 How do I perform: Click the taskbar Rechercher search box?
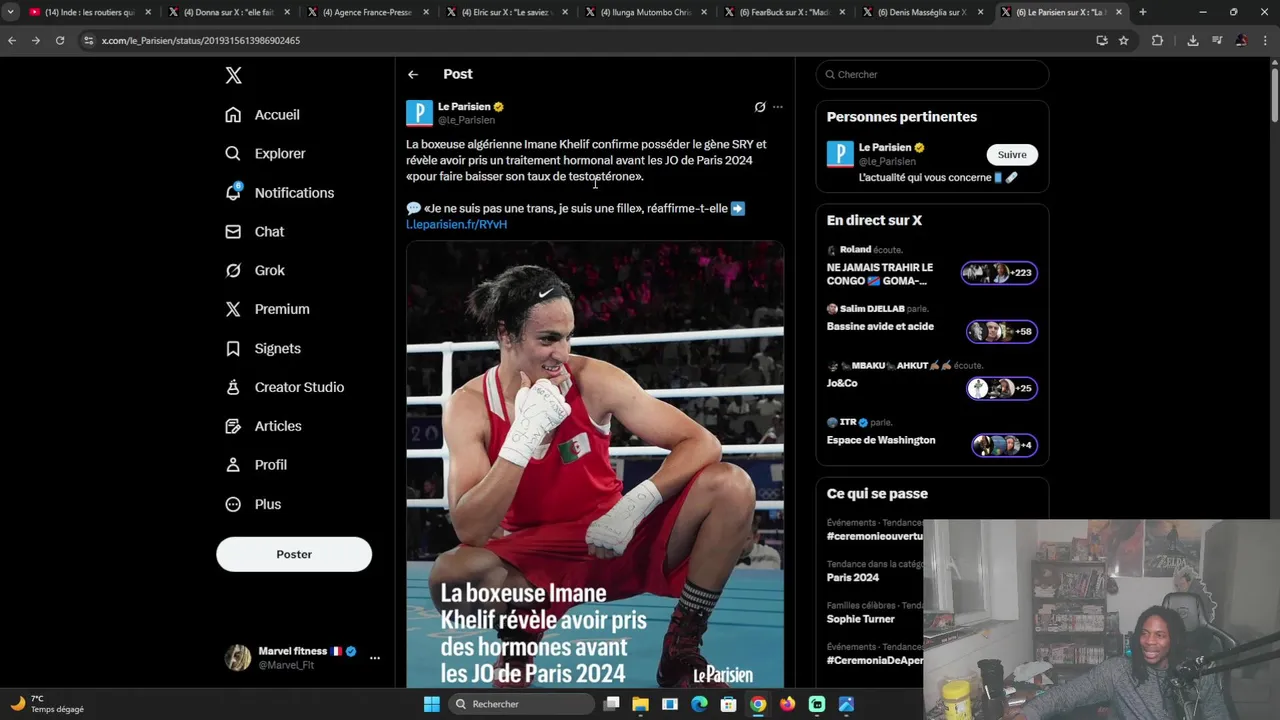[x=521, y=704]
